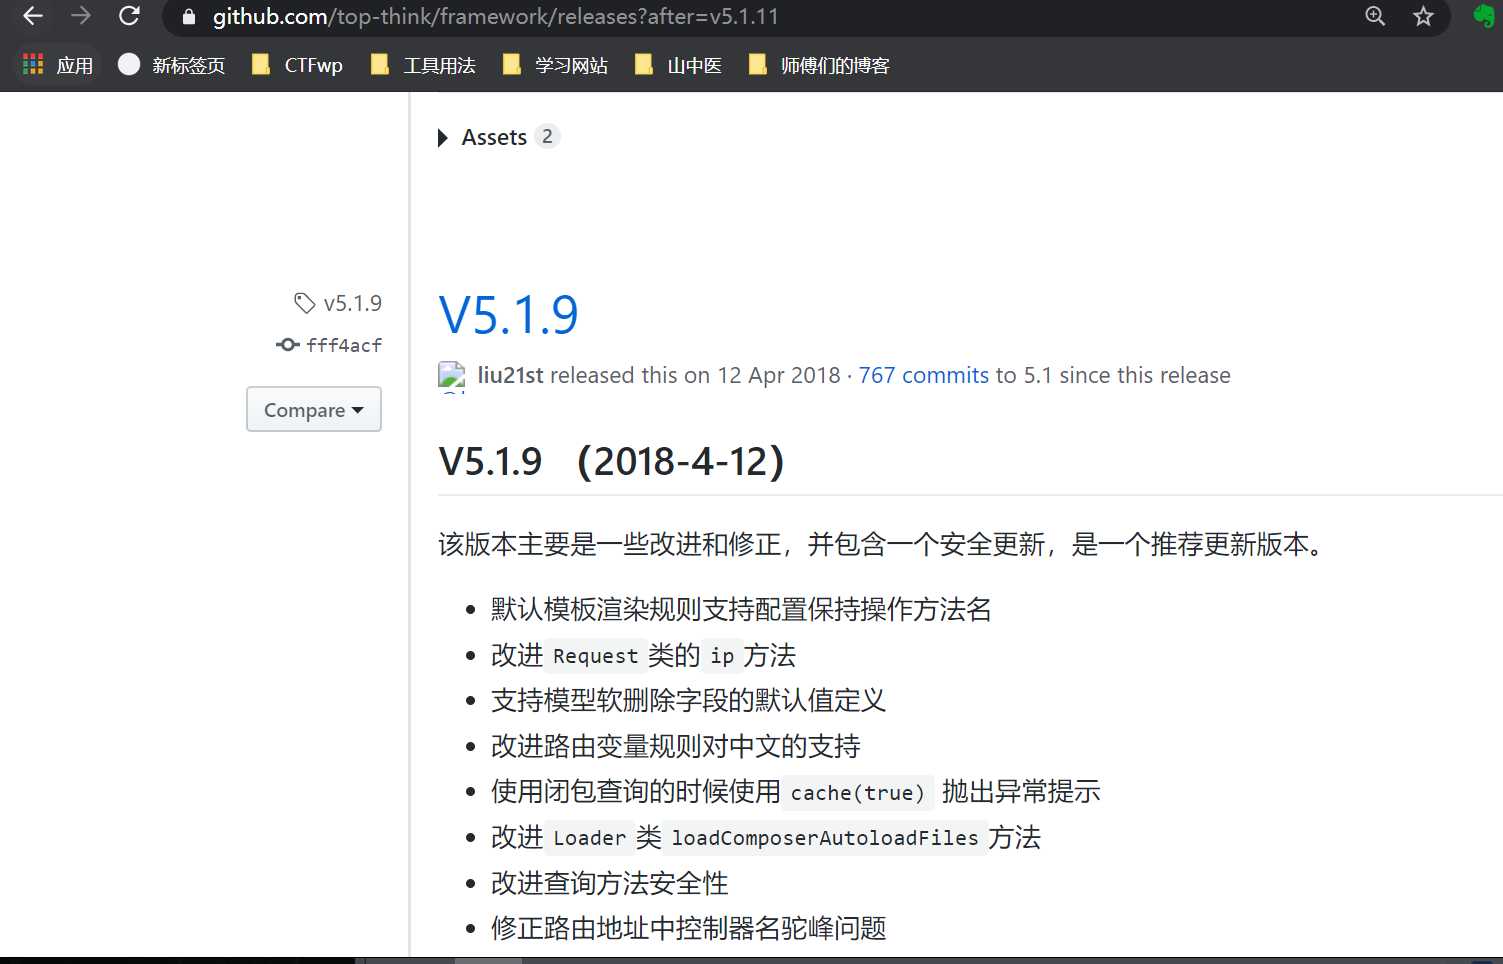This screenshot has width=1503, height=964.
Task: Open the zoom magnifier icon in address bar
Action: pos(1375,16)
